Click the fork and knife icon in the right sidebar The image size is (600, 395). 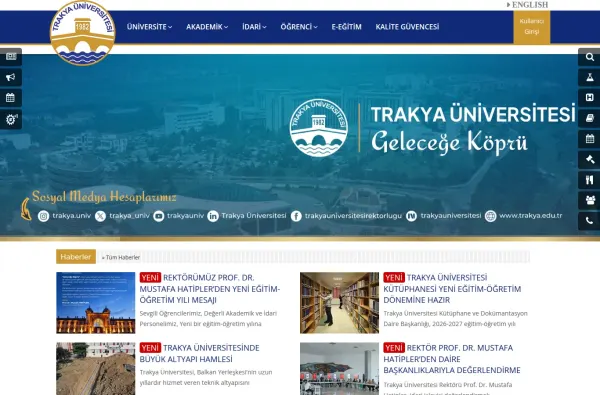(x=589, y=180)
